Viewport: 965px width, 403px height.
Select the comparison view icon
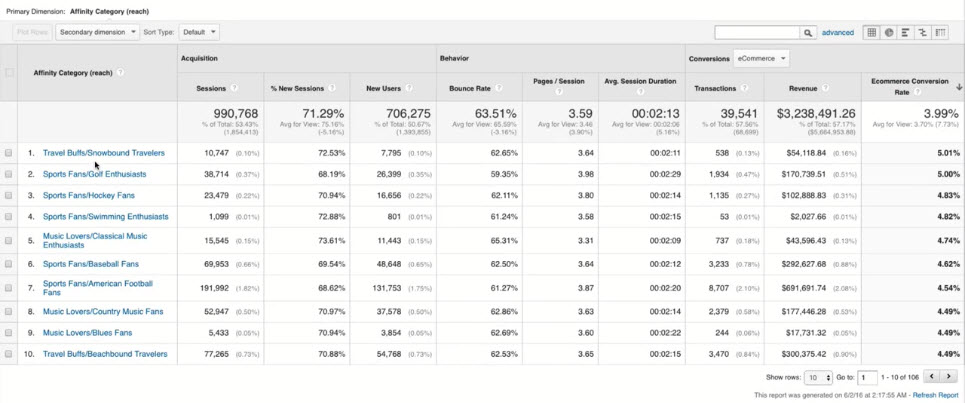pos(923,32)
